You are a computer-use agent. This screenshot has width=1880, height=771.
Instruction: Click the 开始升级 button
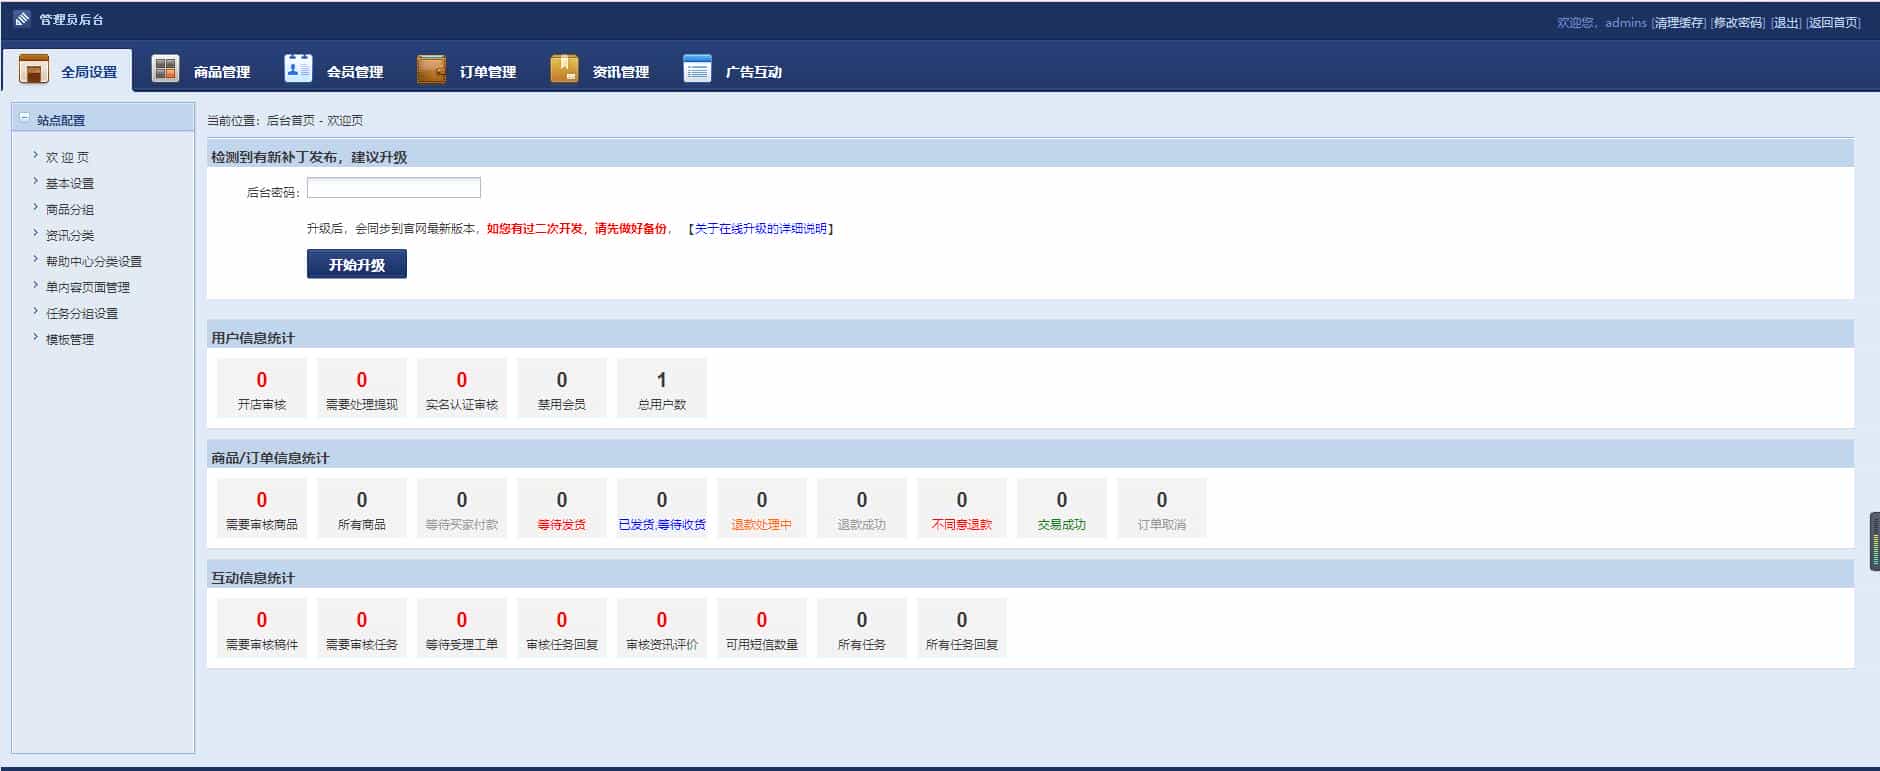[357, 264]
